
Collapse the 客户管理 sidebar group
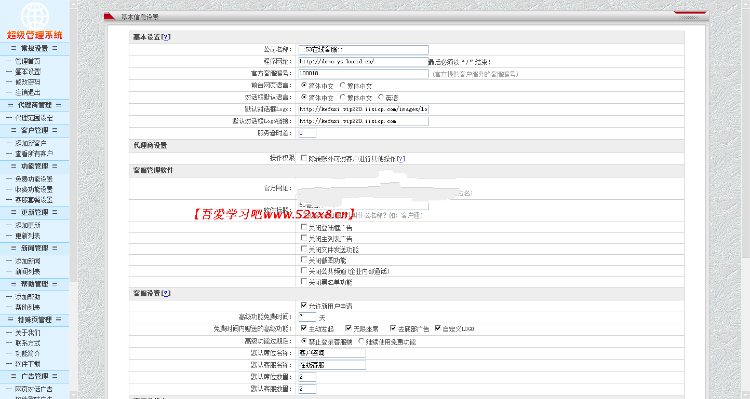pyautogui.click(x=34, y=130)
